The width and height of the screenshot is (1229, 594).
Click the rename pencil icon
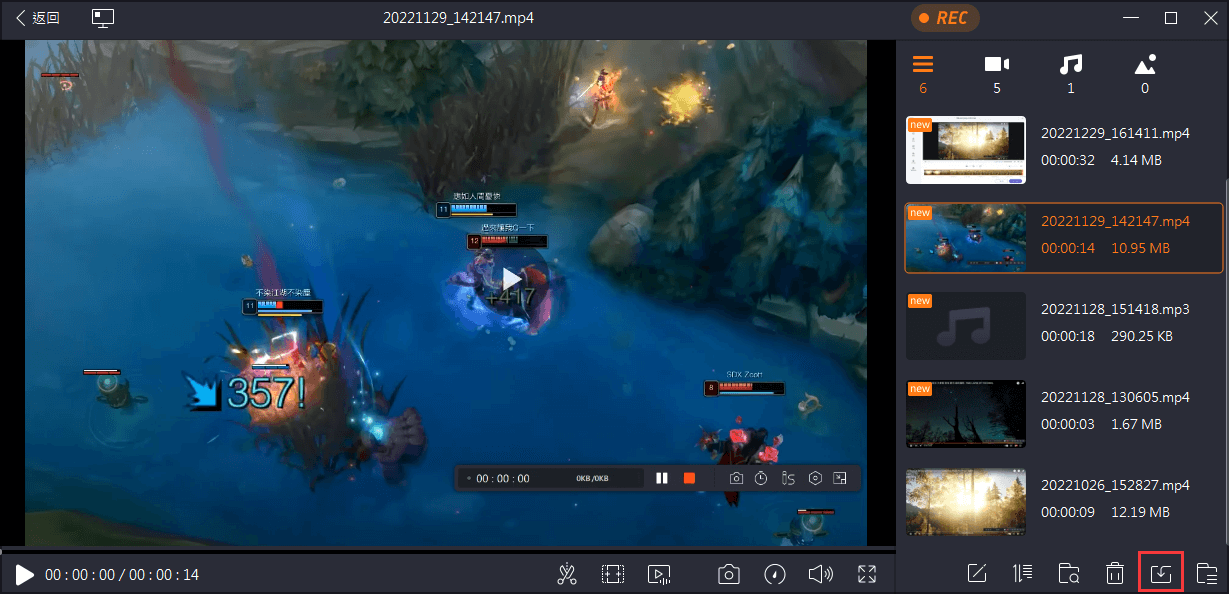click(977, 574)
